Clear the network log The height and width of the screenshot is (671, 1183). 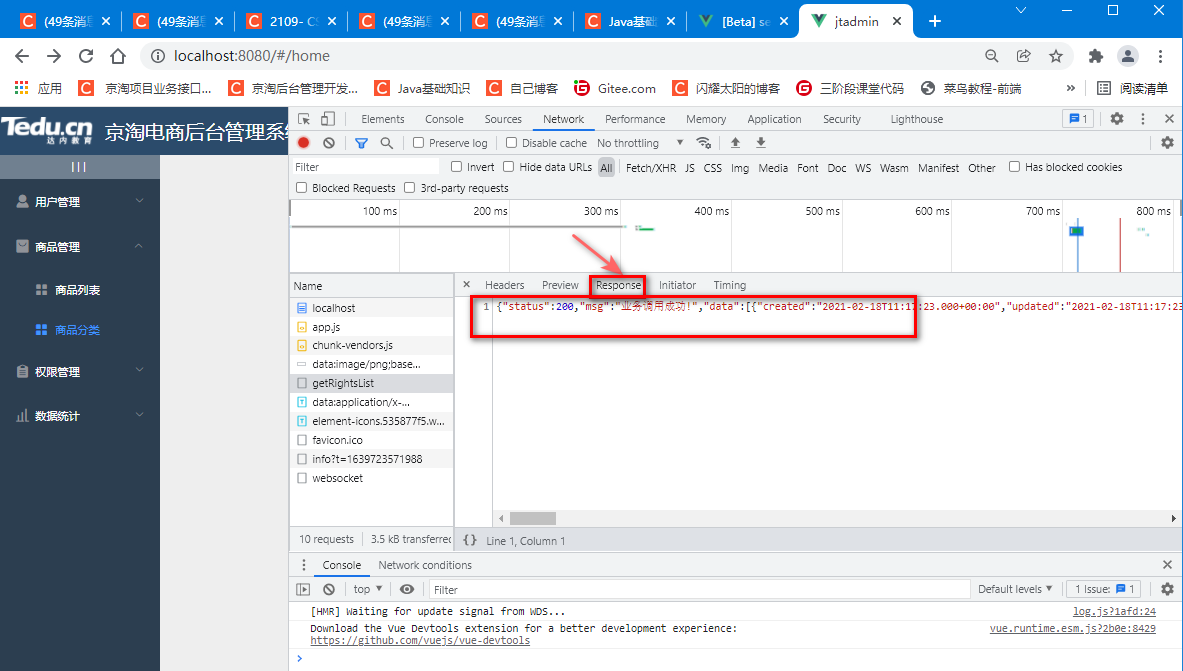(329, 143)
